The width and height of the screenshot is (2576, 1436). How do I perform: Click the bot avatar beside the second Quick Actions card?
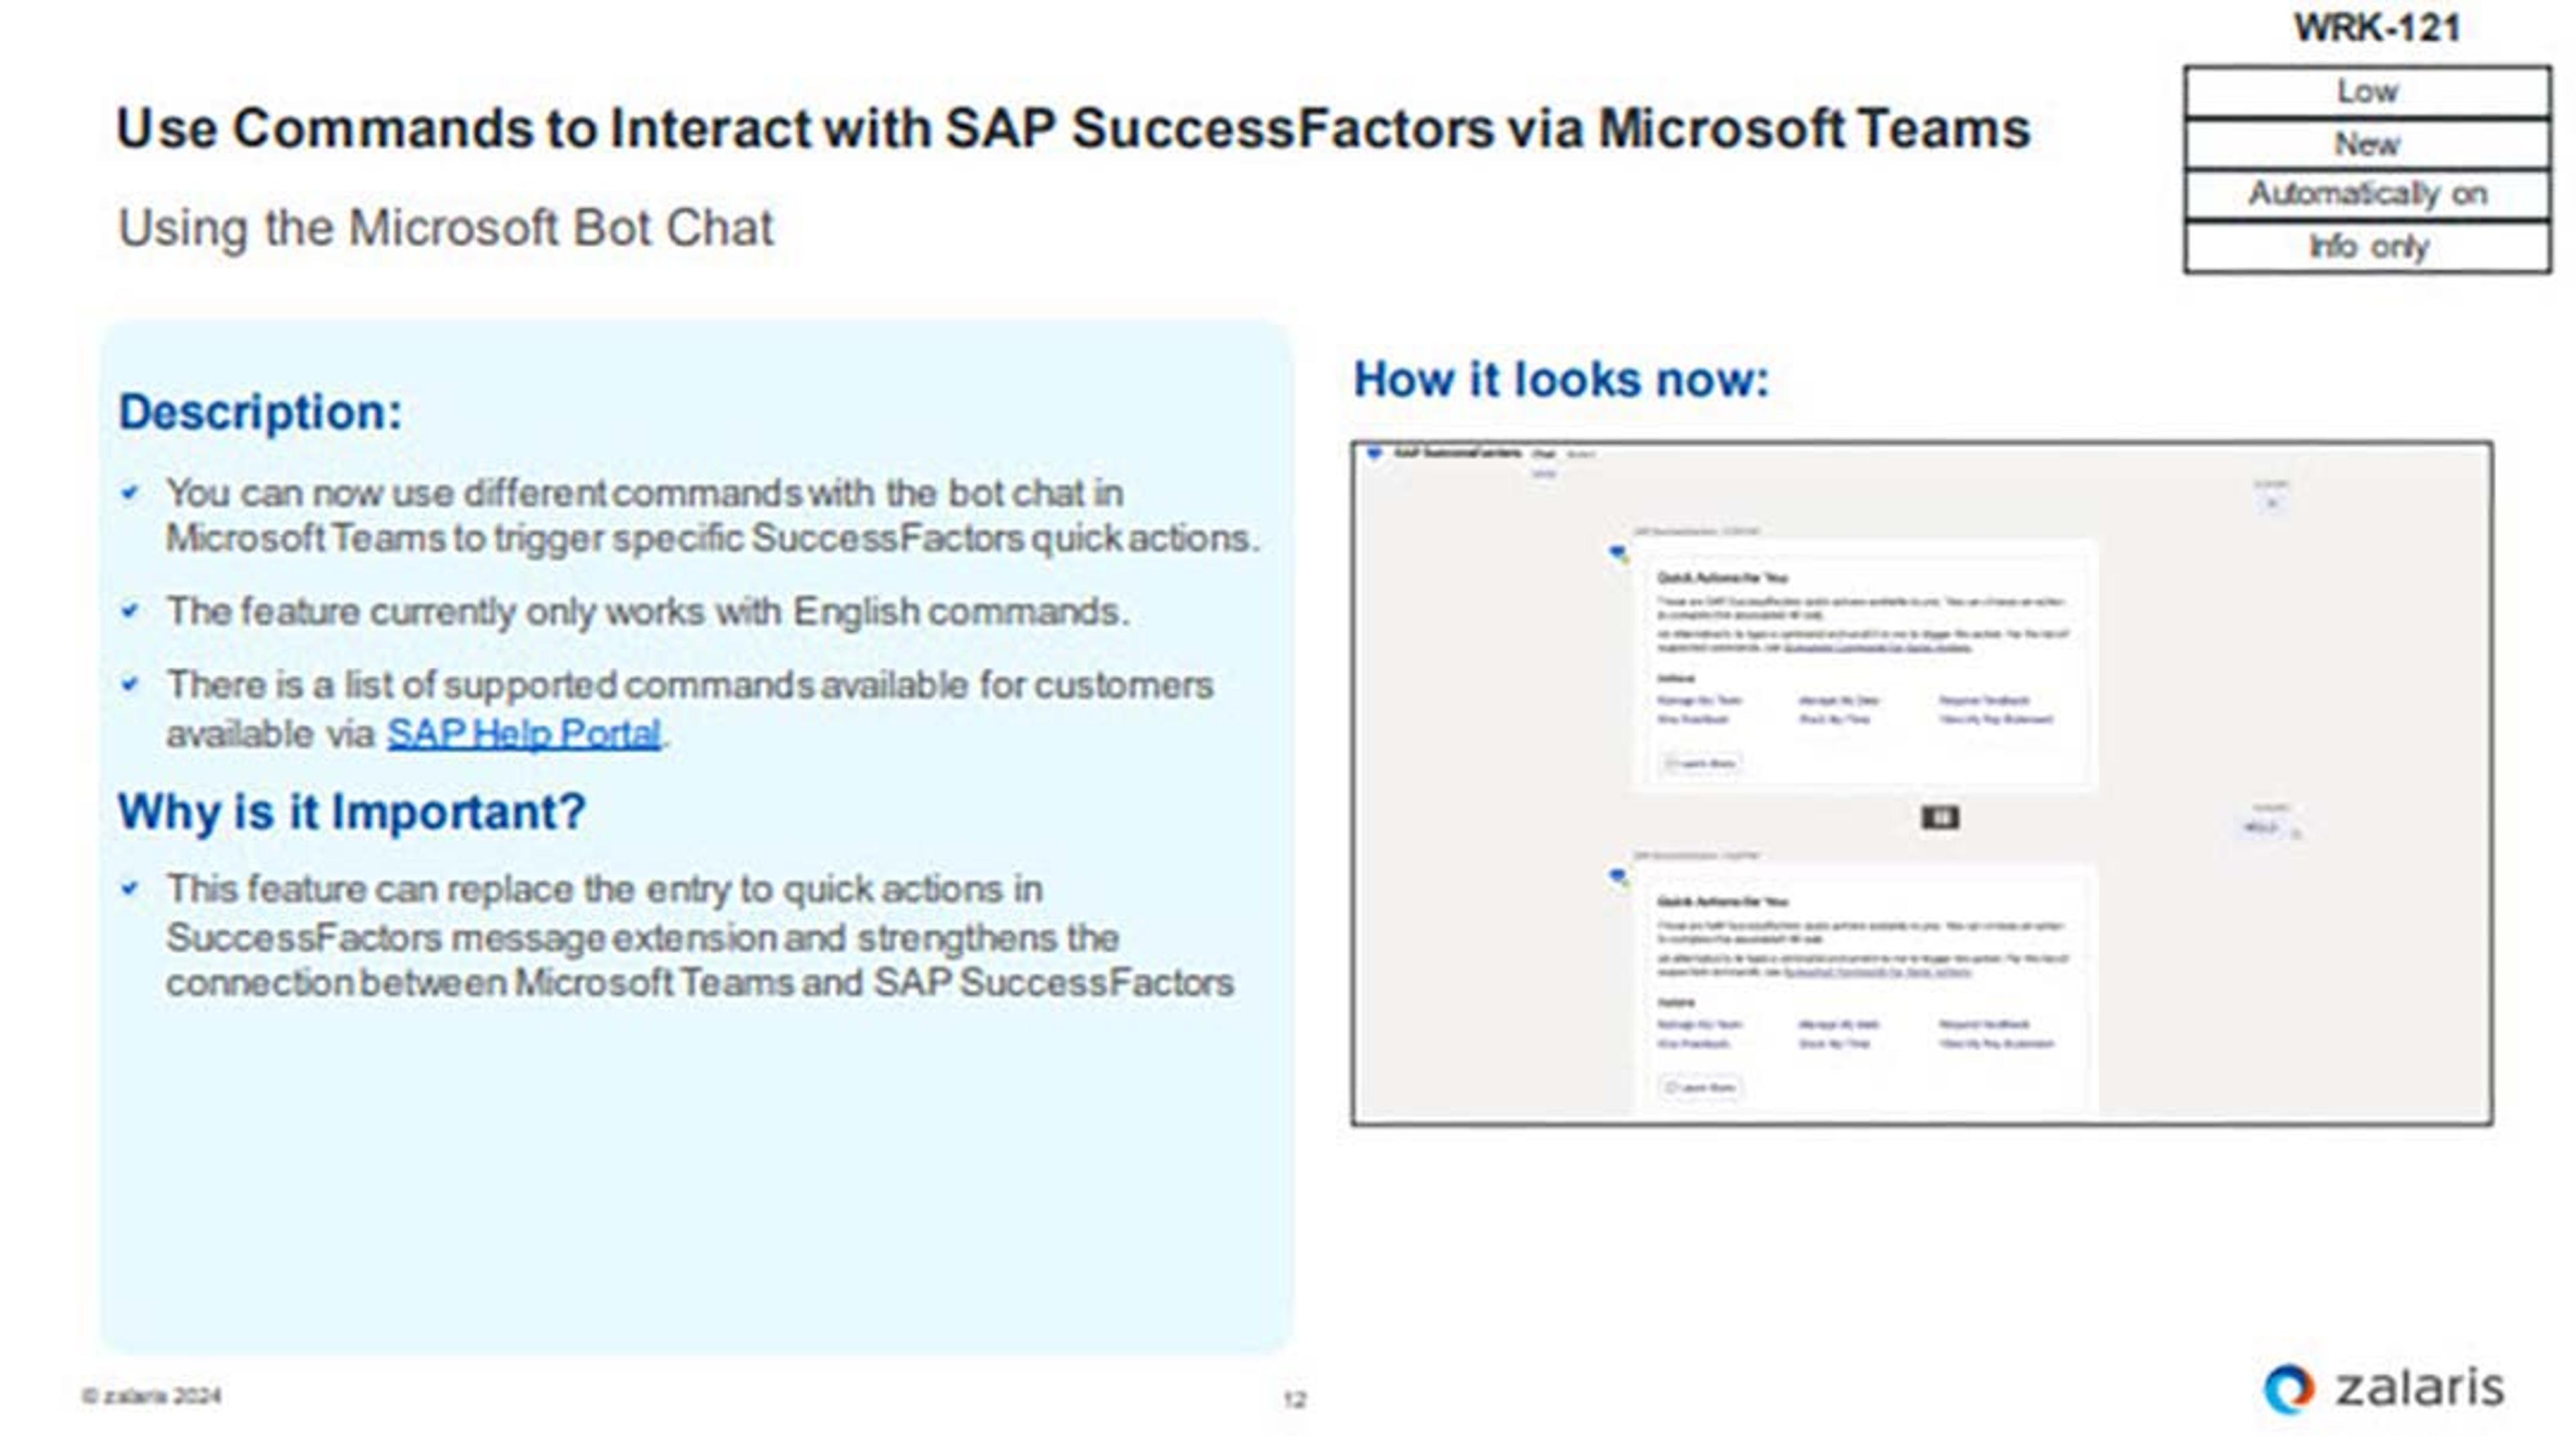pos(1617,877)
